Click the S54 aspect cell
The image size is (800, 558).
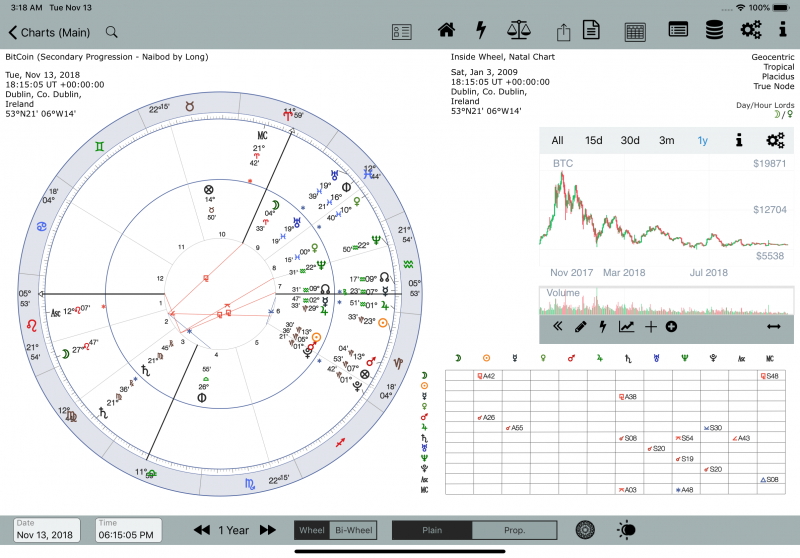(686, 438)
